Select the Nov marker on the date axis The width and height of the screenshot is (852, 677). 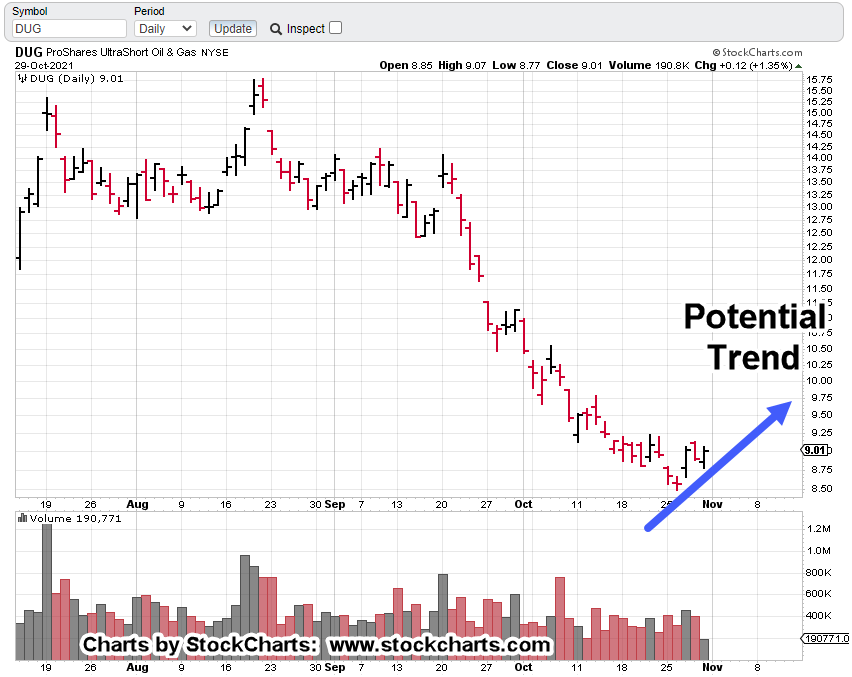coord(709,505)
